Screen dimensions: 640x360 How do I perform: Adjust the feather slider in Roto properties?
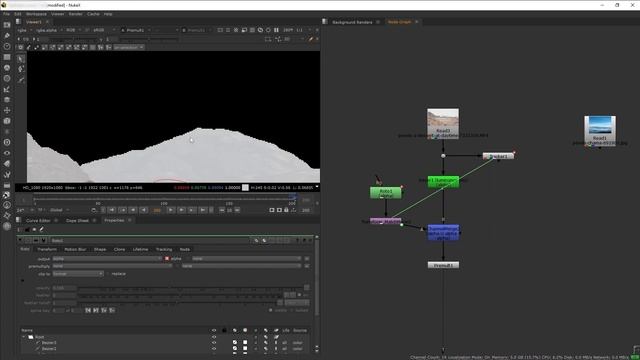[180, 296]
